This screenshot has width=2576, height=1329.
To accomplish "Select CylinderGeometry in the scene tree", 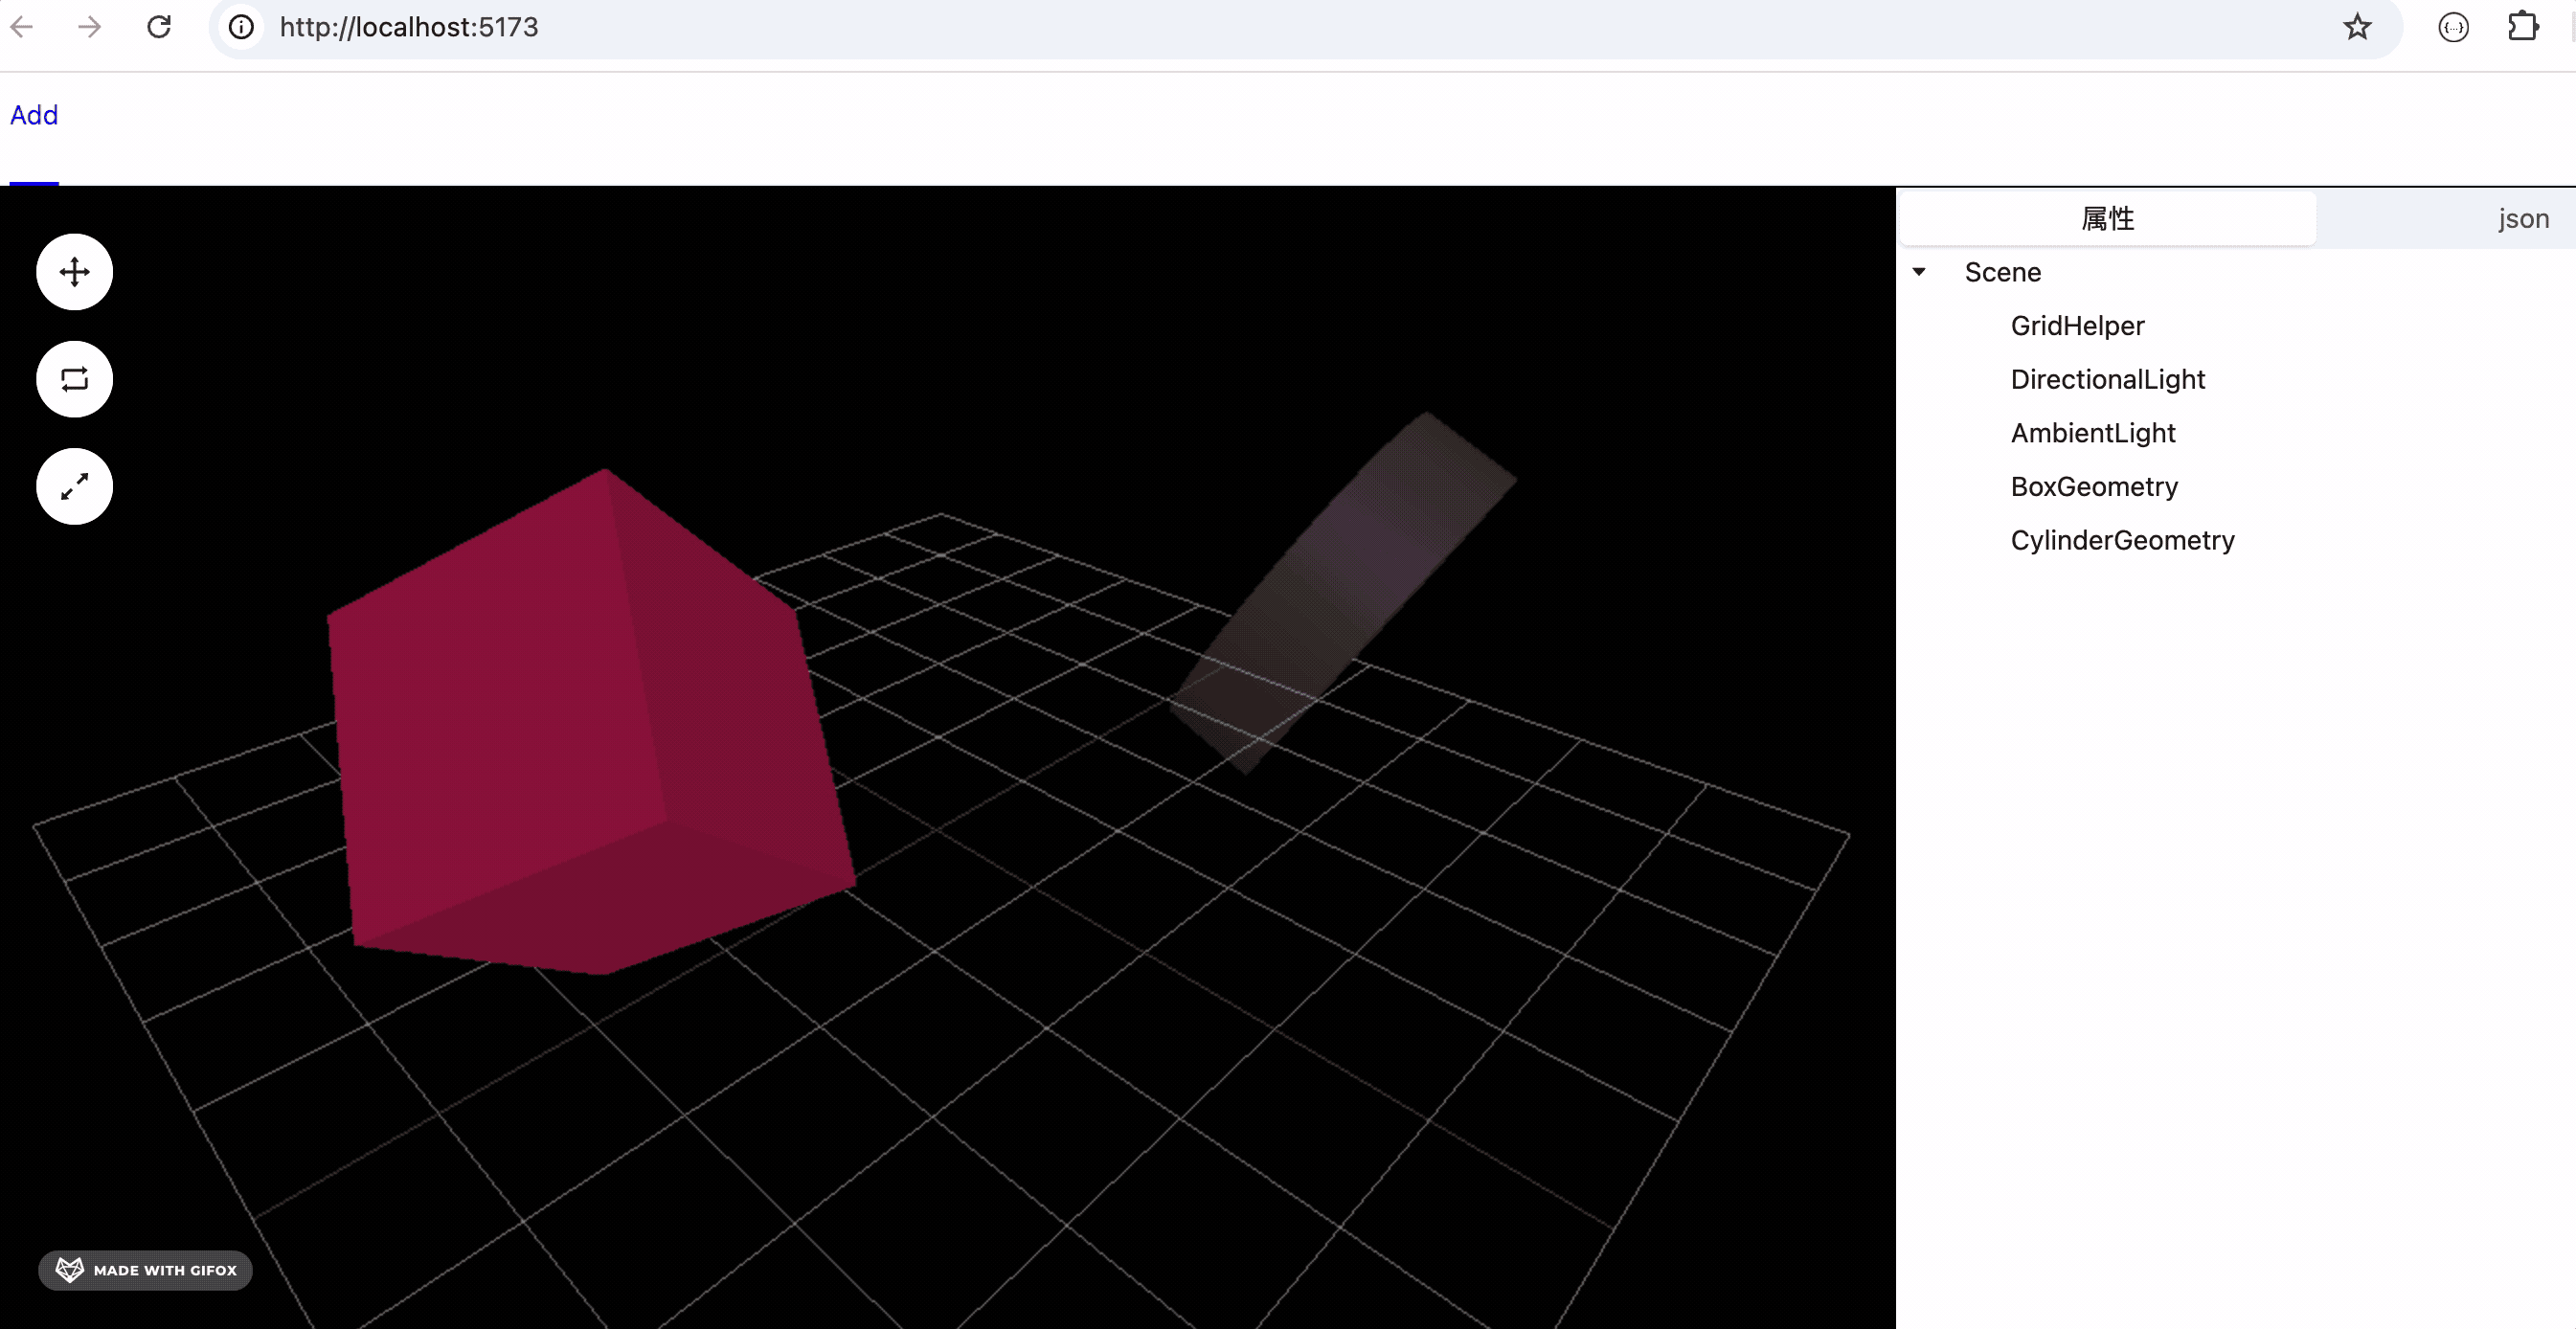I will tap(2122, 540).
